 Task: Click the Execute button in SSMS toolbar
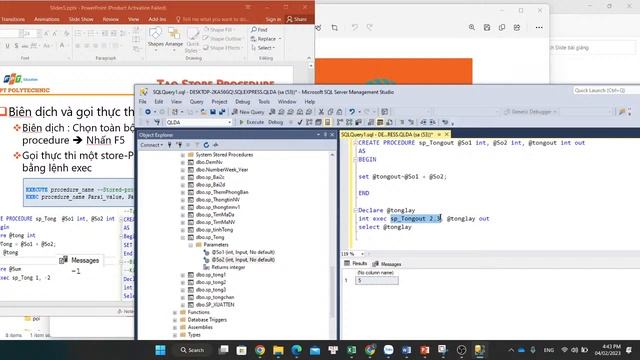(x=251, y=122)
